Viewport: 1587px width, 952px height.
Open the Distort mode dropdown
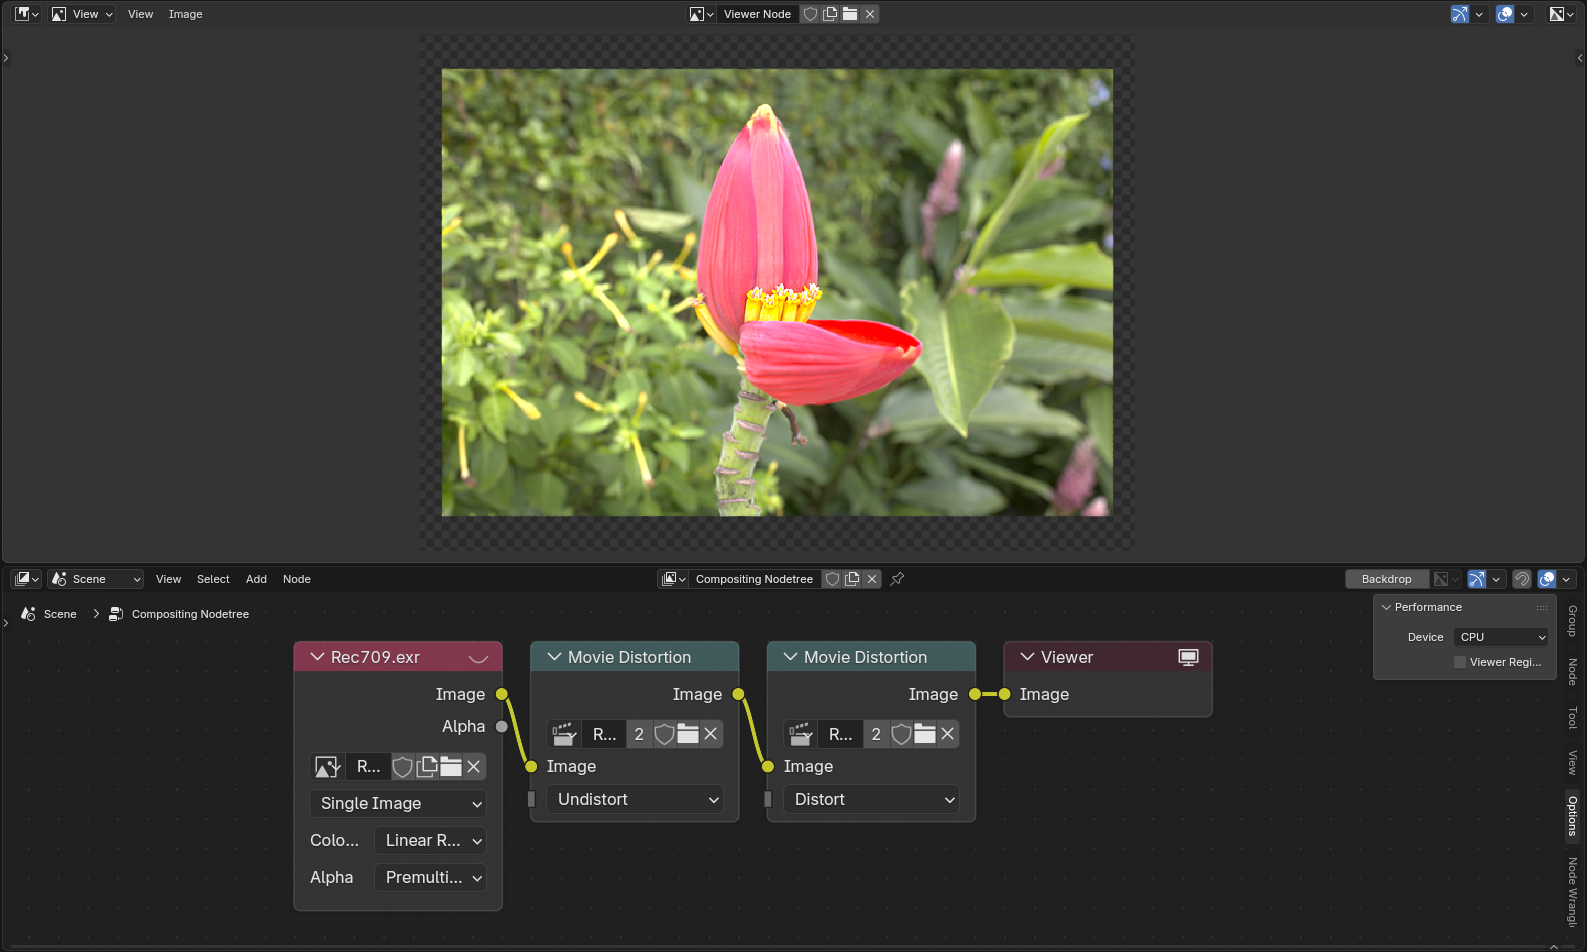[872, 800]
